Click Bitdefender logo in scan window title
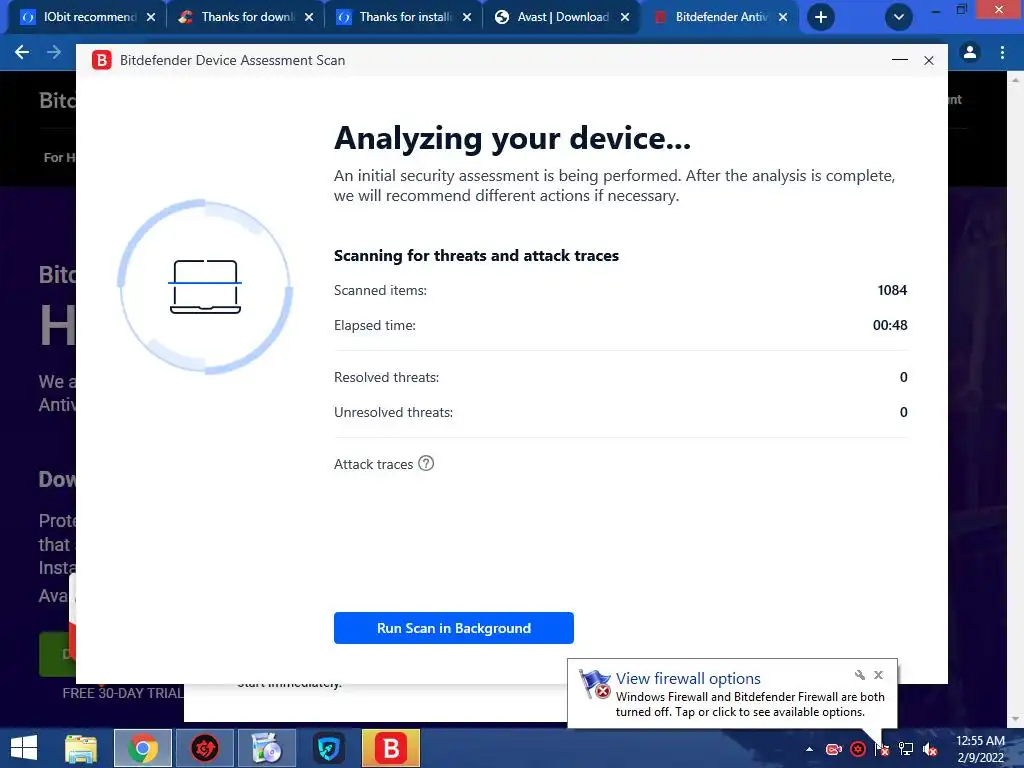 pos(101,60)
